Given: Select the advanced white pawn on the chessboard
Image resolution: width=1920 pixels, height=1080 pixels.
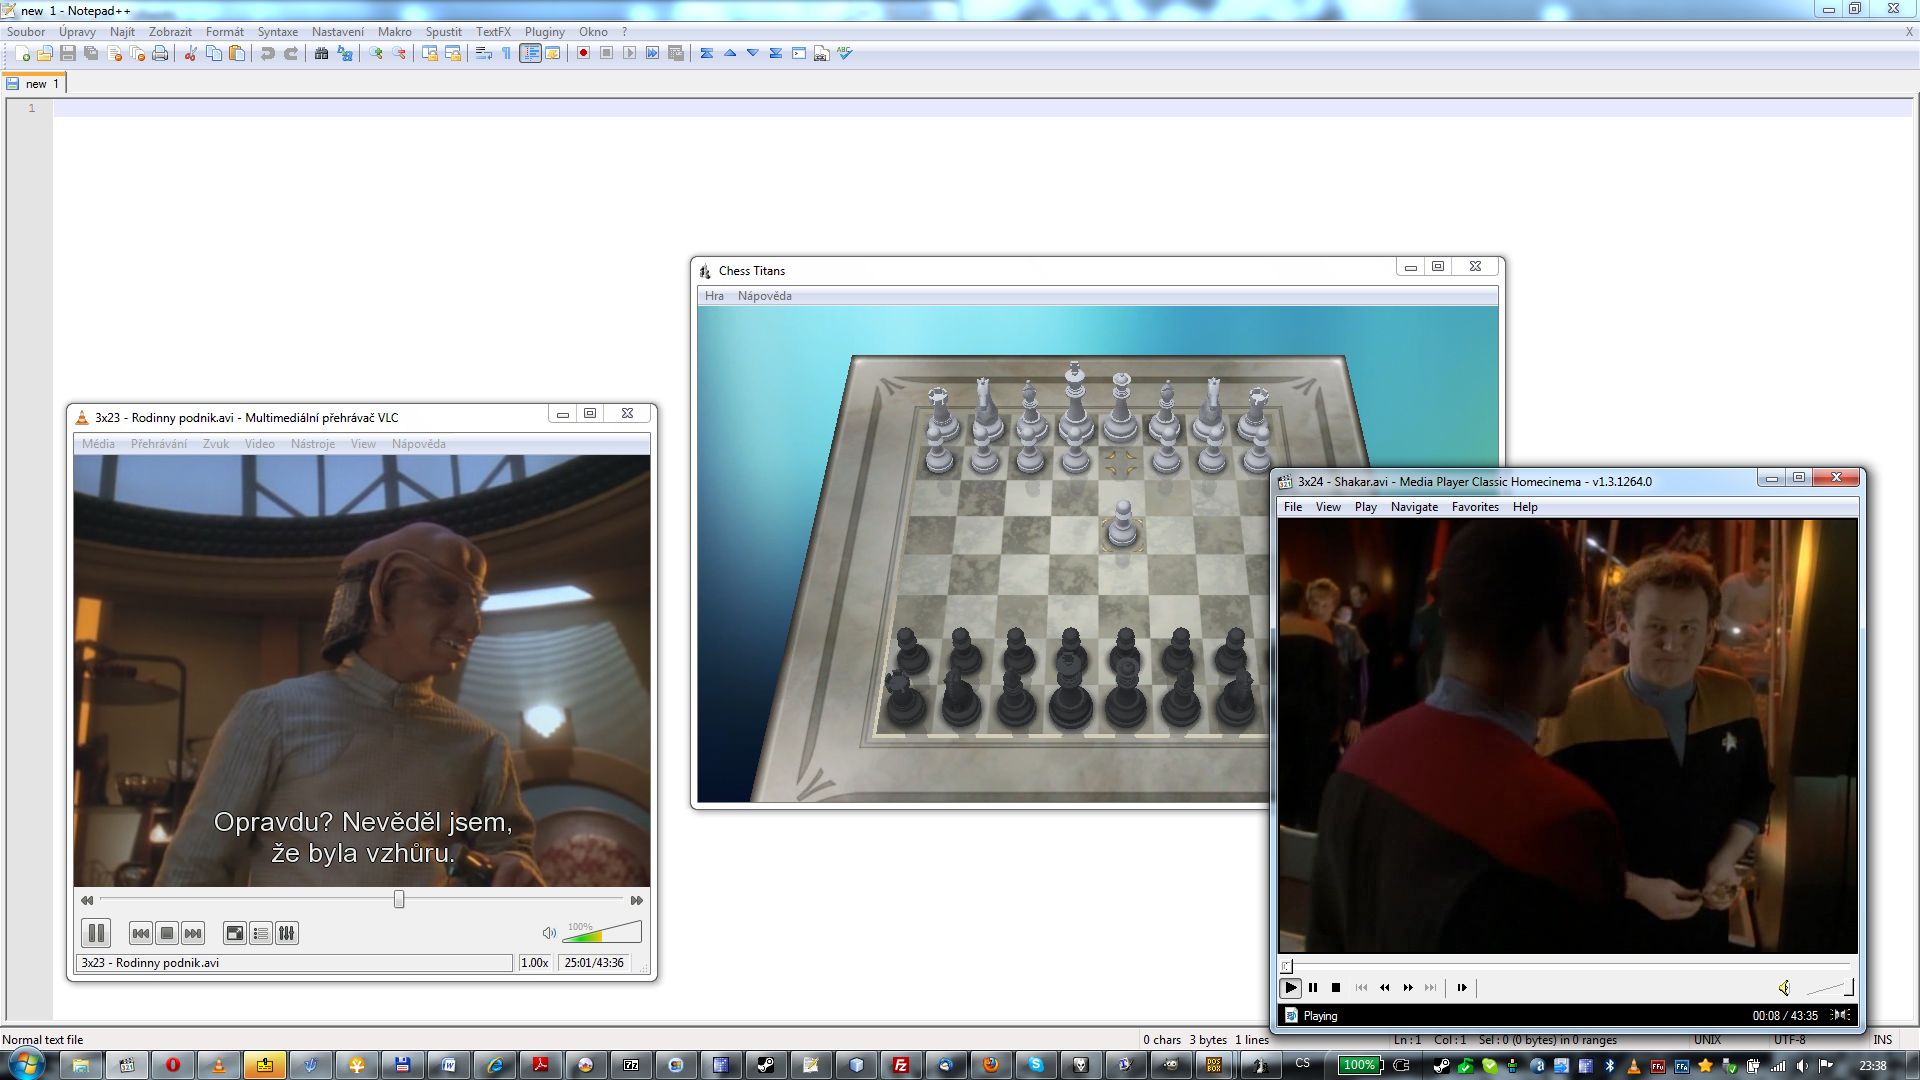Looking at the screenshot, I should point(1123,524).
